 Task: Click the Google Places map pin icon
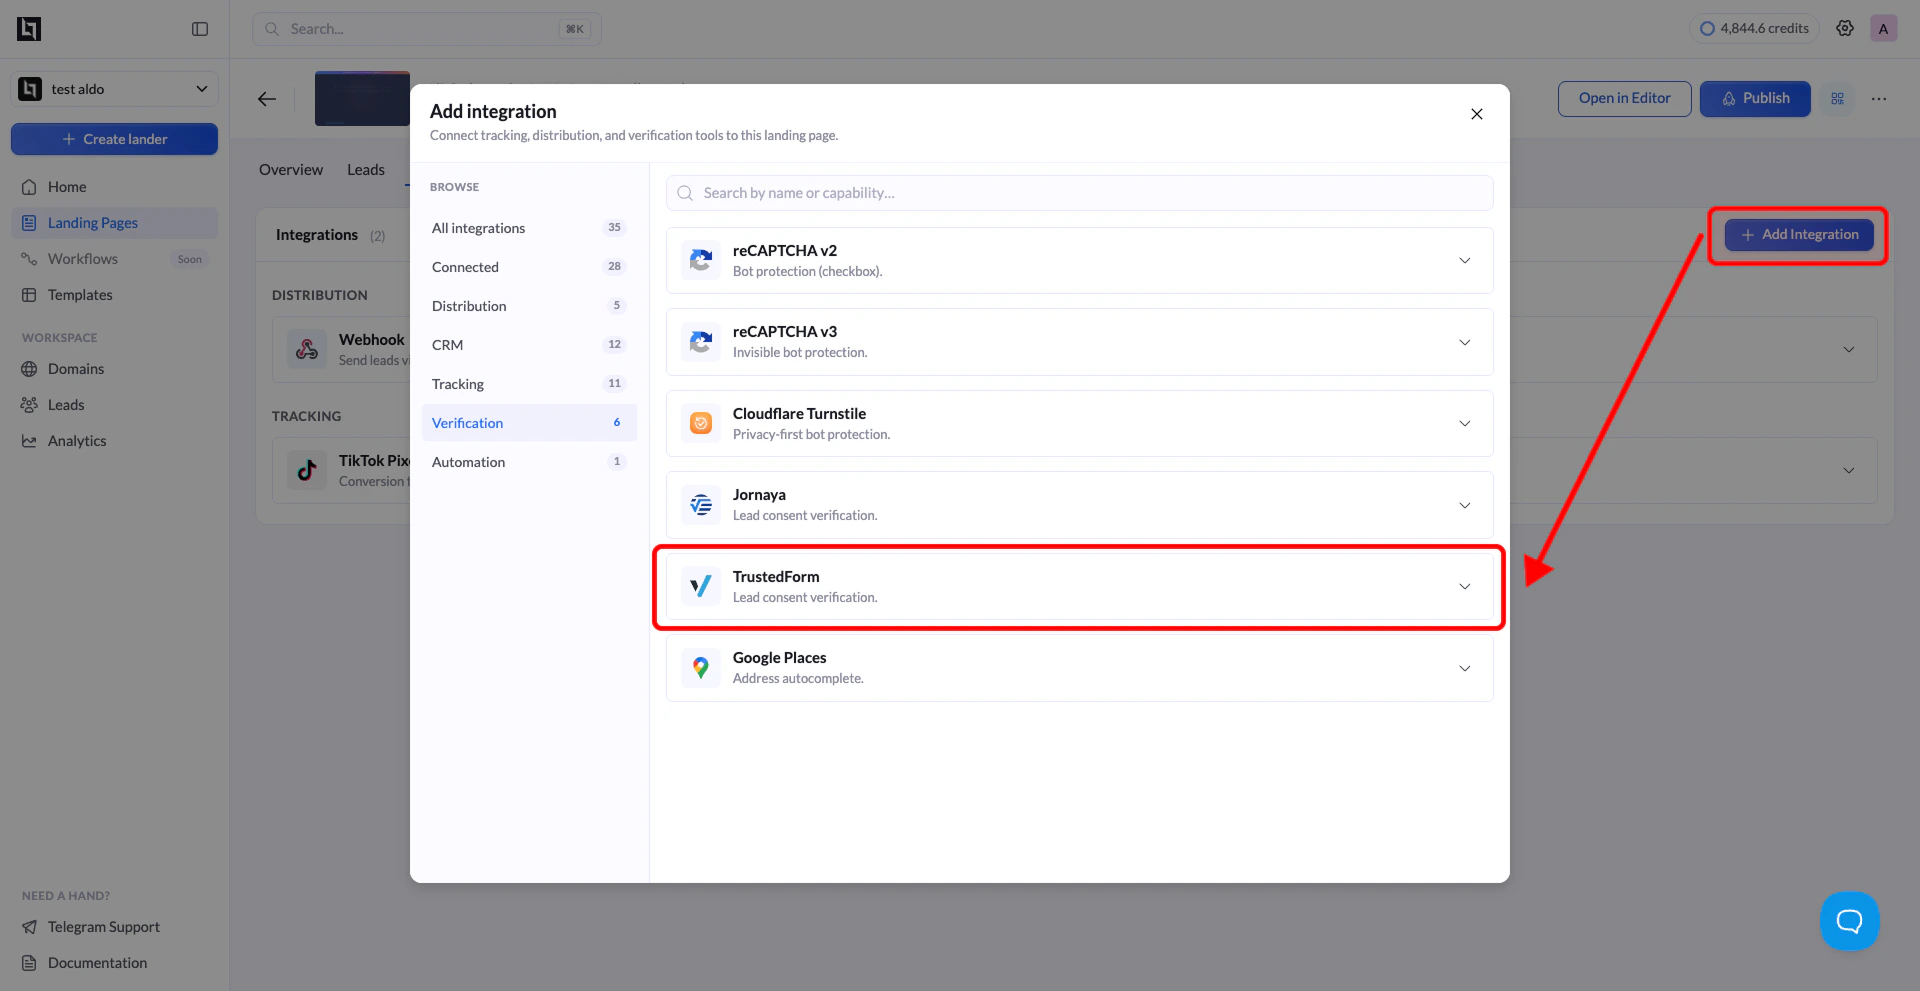[701, 667]
